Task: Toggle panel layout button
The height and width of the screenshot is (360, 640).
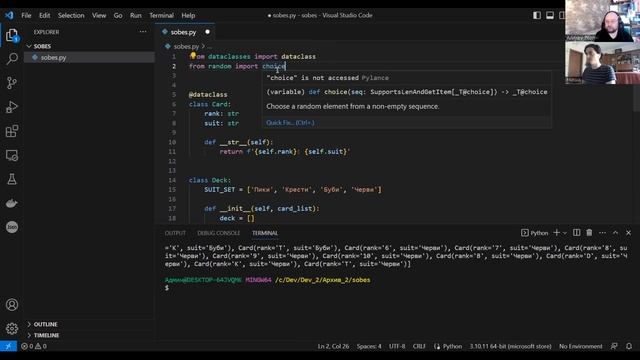Action: point(550,16)
